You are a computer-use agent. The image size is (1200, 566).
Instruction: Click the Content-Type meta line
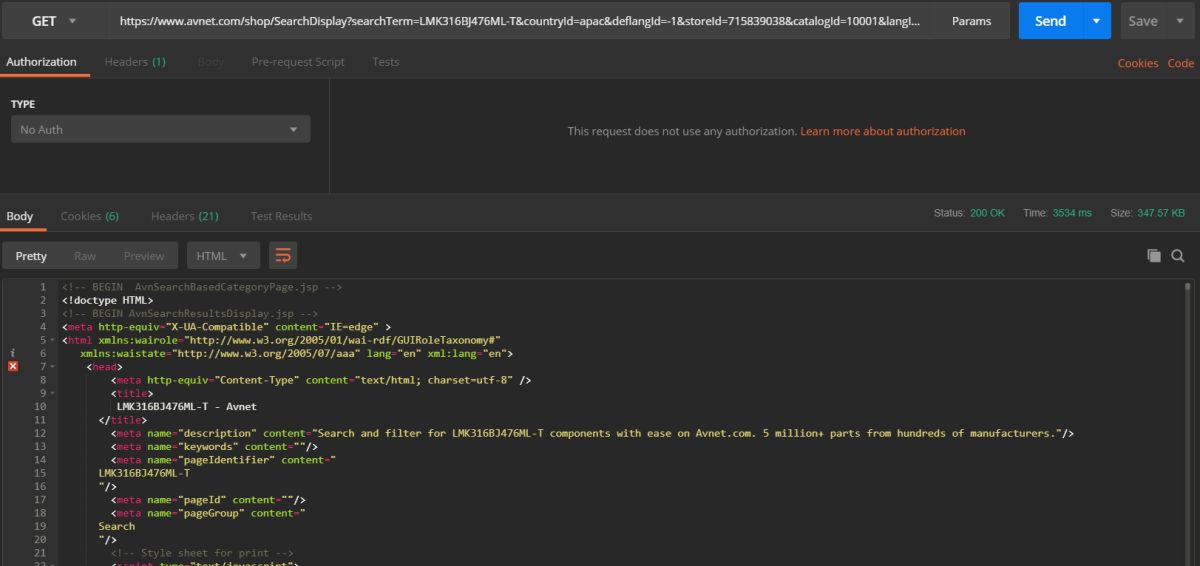tap(321, 381)
